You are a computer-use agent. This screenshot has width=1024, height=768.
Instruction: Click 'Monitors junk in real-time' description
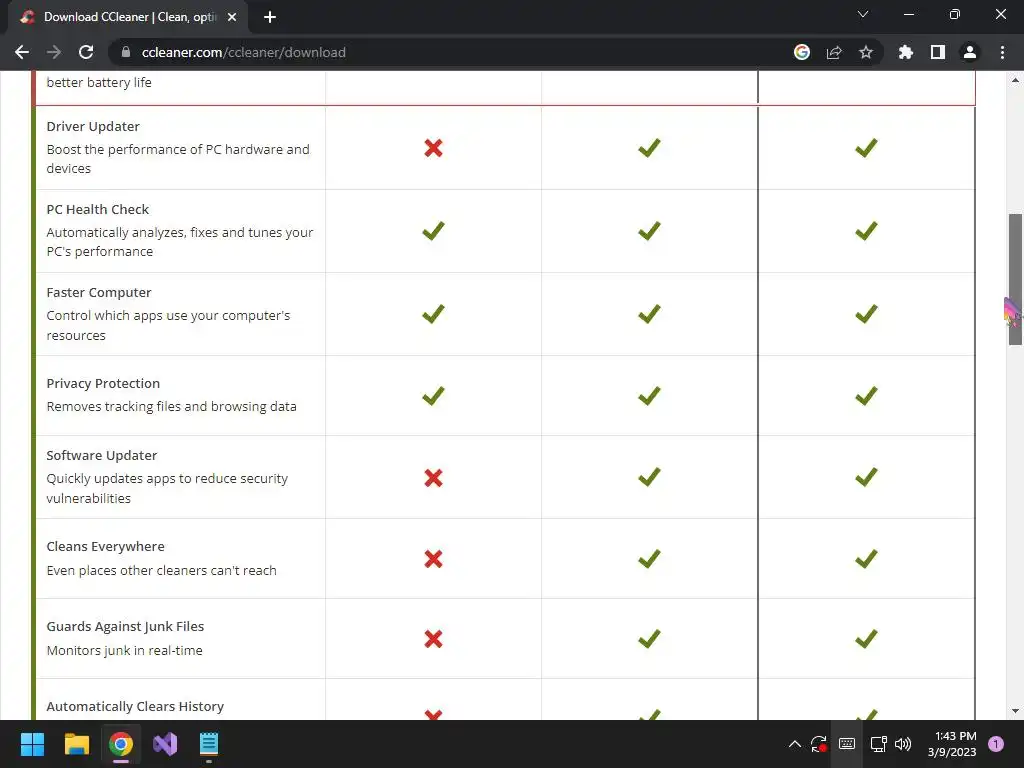coord(124,650)
